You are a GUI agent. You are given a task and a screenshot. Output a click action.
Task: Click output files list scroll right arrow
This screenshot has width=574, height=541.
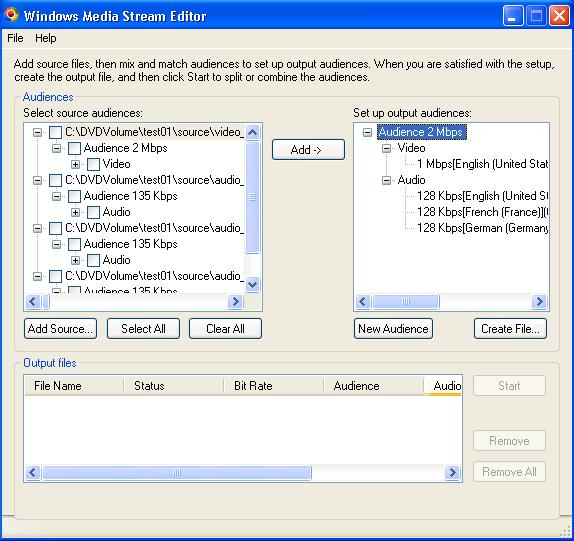coord(452,473)
